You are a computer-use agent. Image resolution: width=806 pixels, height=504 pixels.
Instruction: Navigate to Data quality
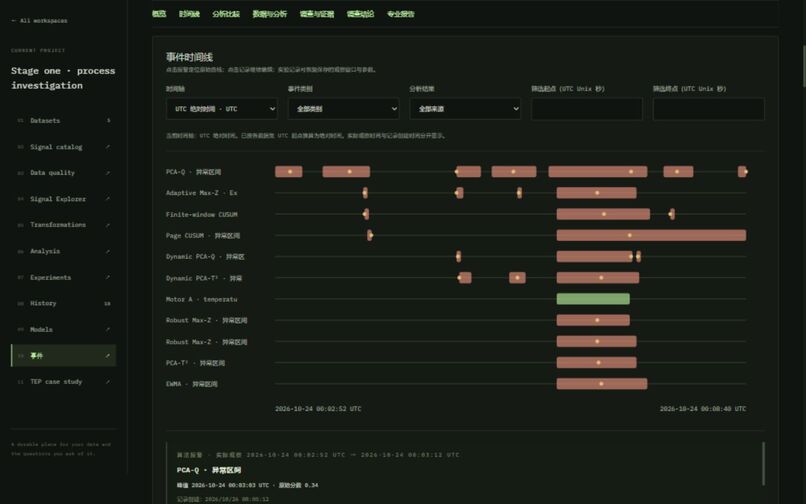(x=64, y=173)
